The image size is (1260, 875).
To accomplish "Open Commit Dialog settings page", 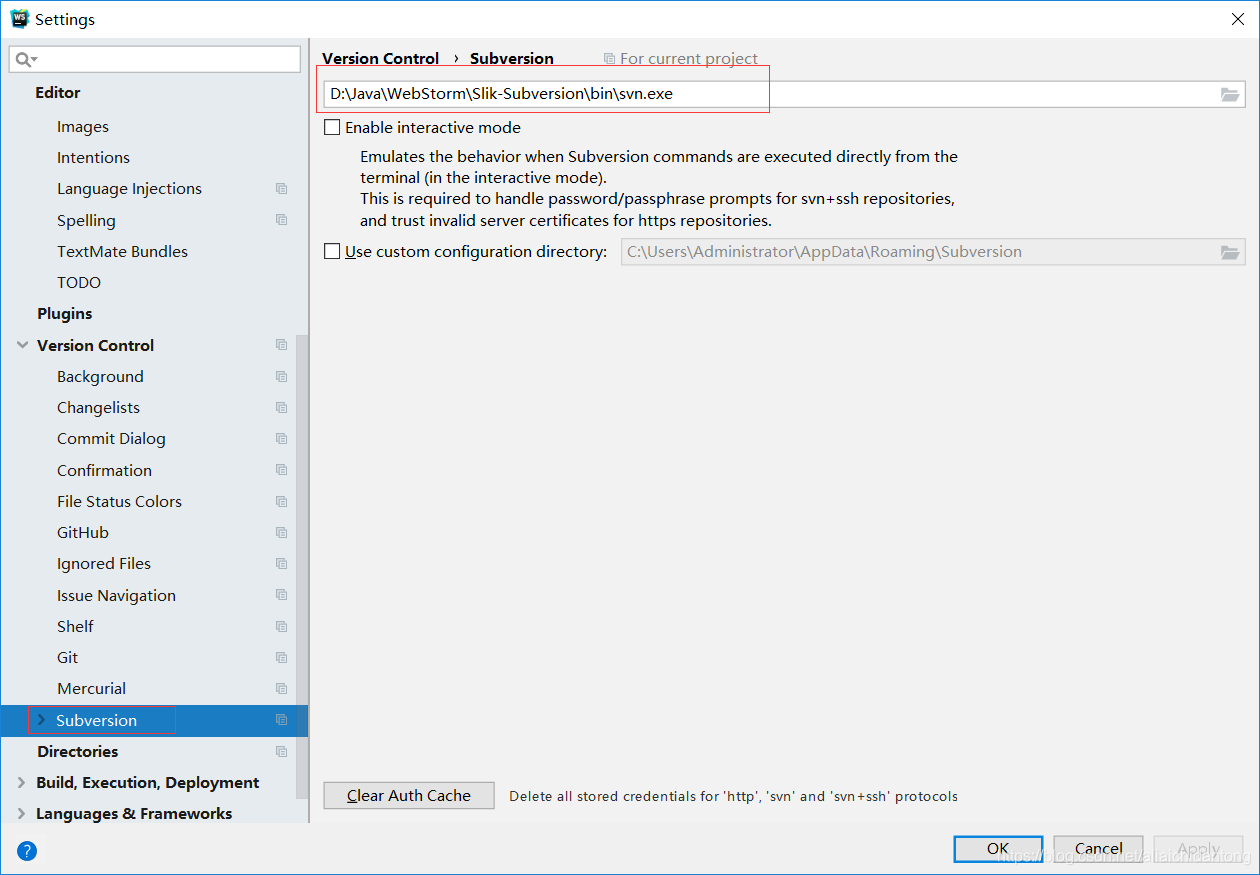I will (111, 439).
